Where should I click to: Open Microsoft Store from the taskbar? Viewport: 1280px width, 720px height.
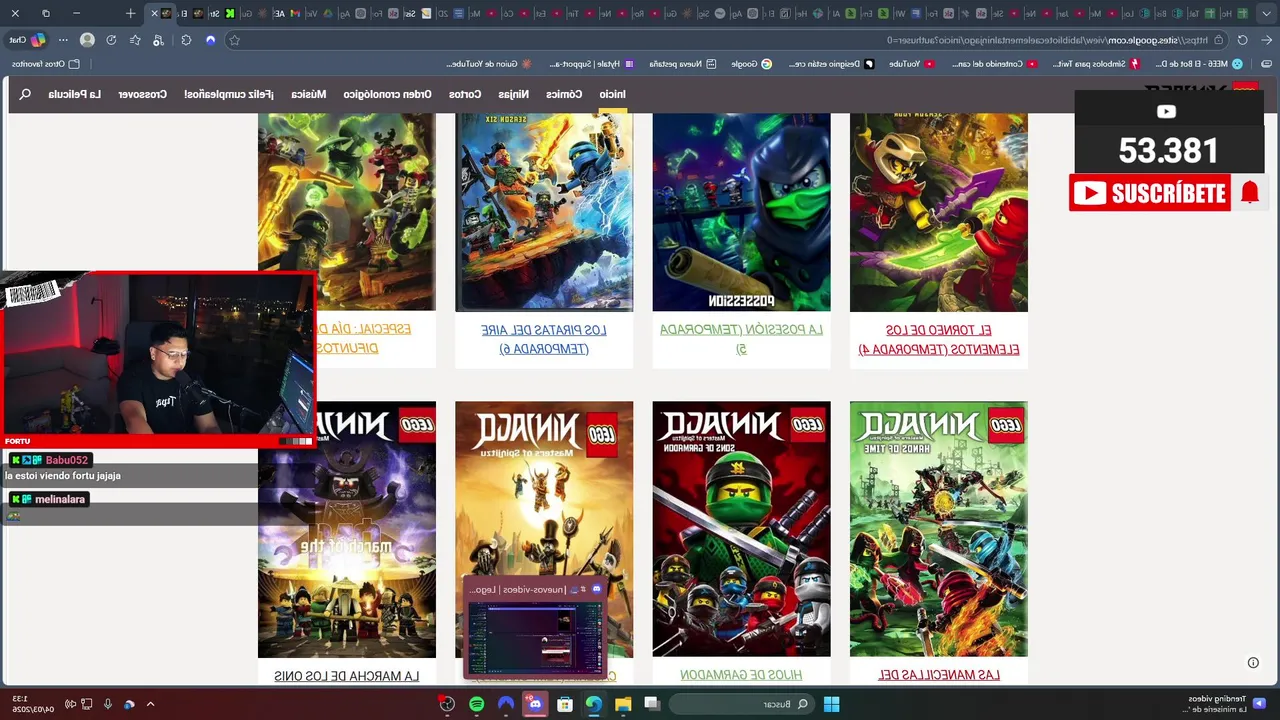(x=564, y=704)
